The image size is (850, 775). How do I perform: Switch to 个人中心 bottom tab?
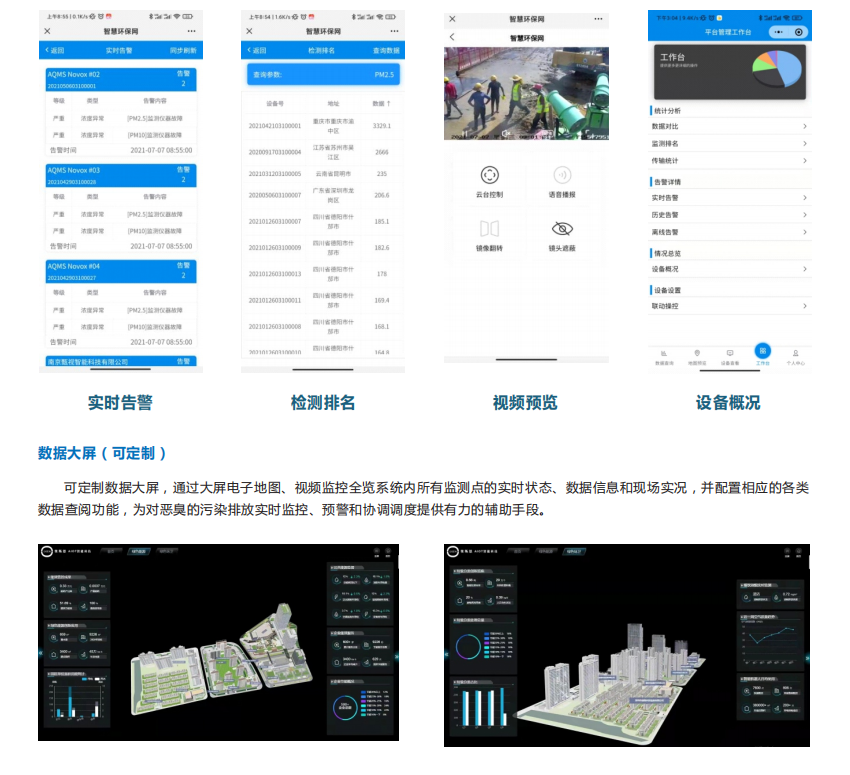tap(795, 357)
